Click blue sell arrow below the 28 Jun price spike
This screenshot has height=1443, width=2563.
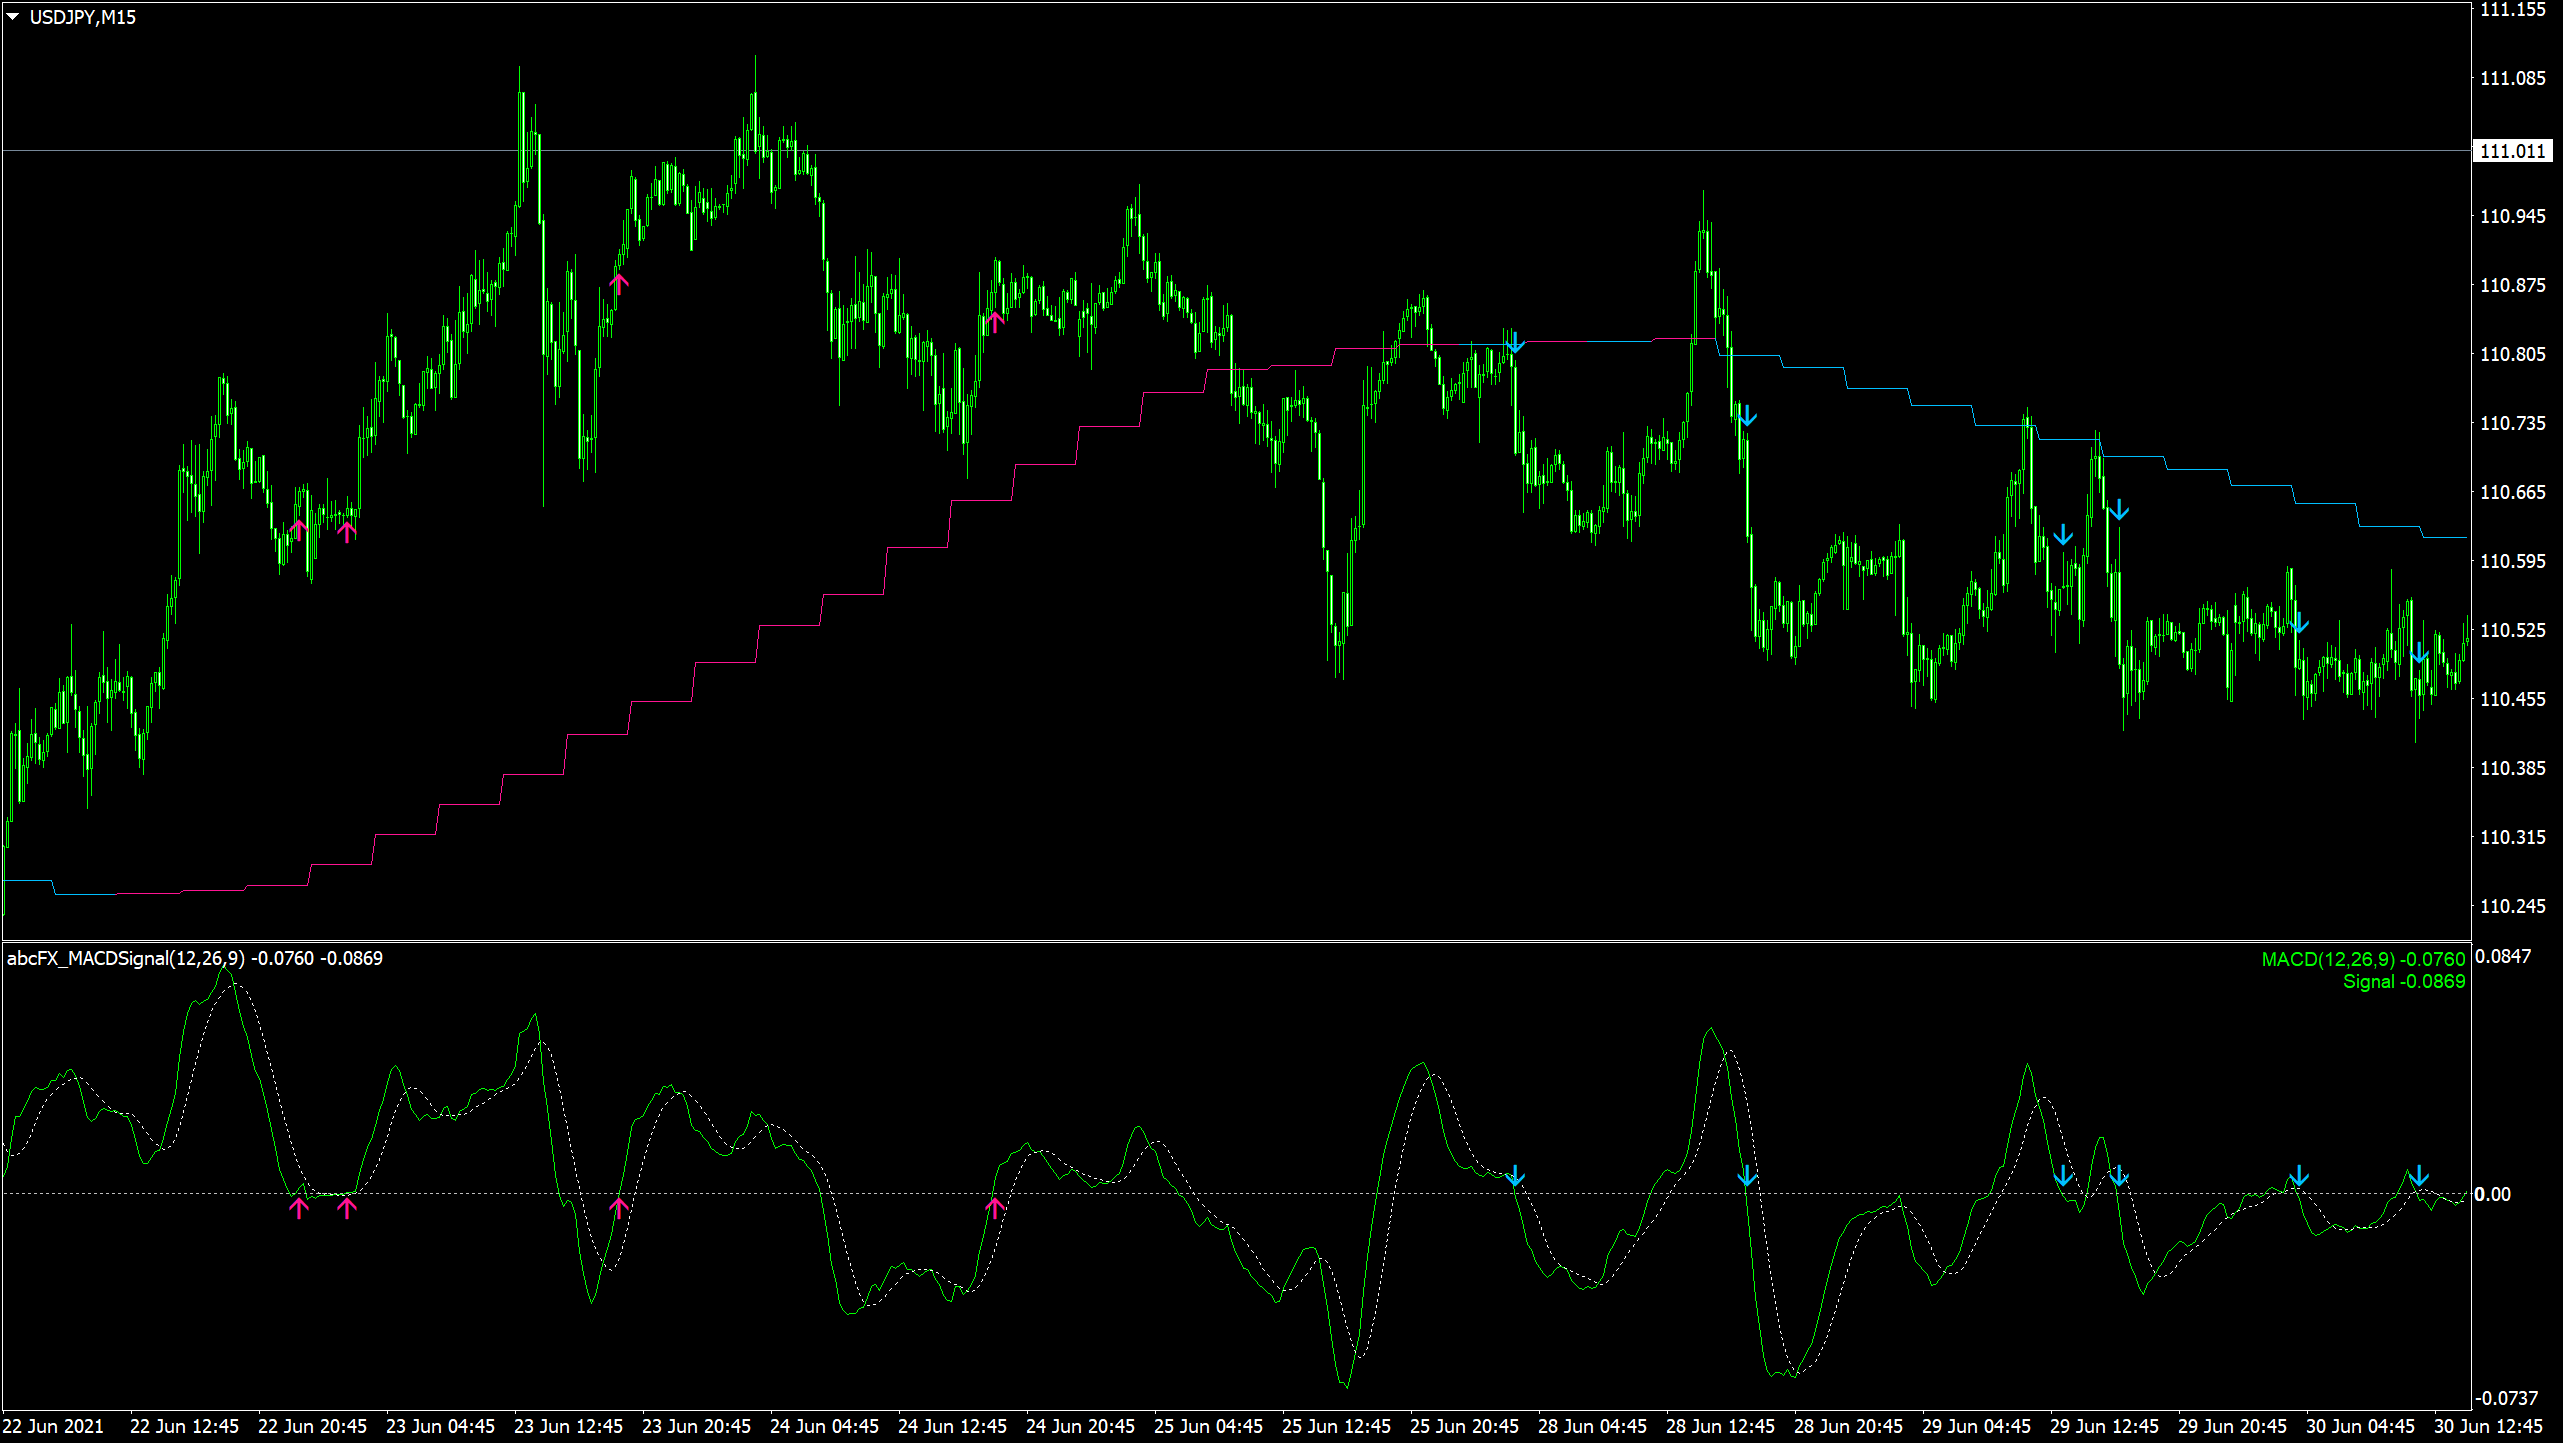[1746, 415]
